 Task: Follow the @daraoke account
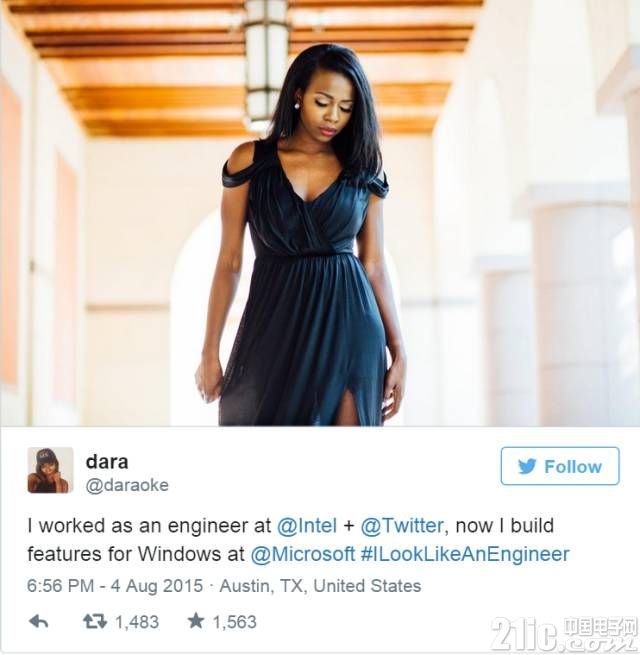click(560, 466)
